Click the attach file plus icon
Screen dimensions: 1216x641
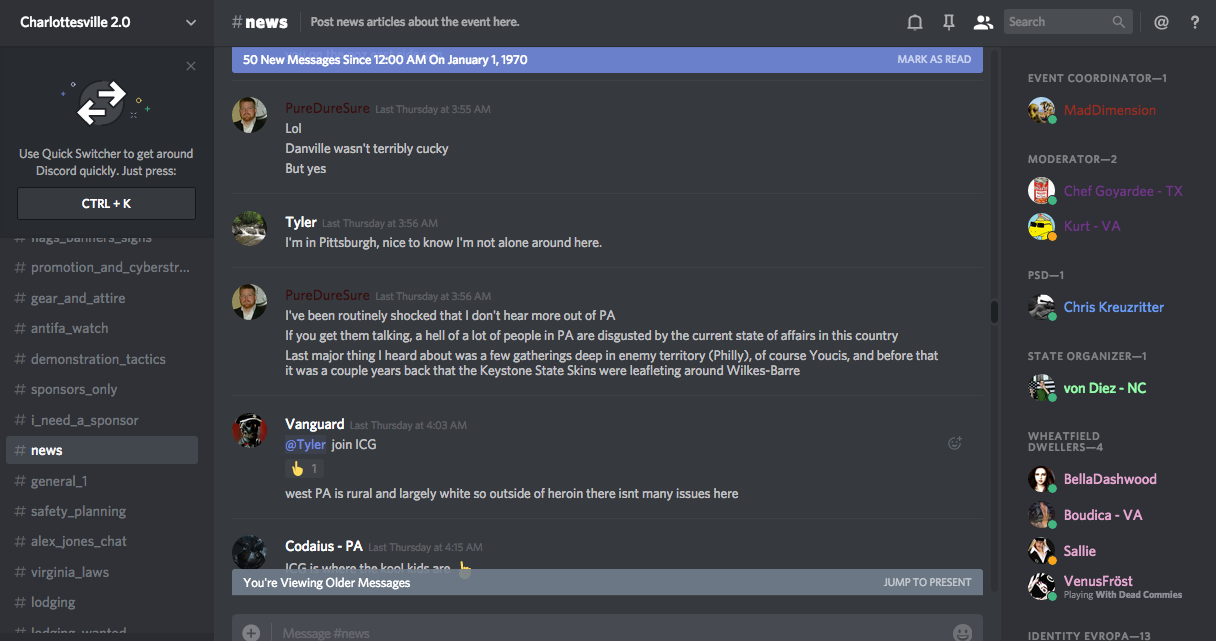pyautogui.click(x=251, y=632)
